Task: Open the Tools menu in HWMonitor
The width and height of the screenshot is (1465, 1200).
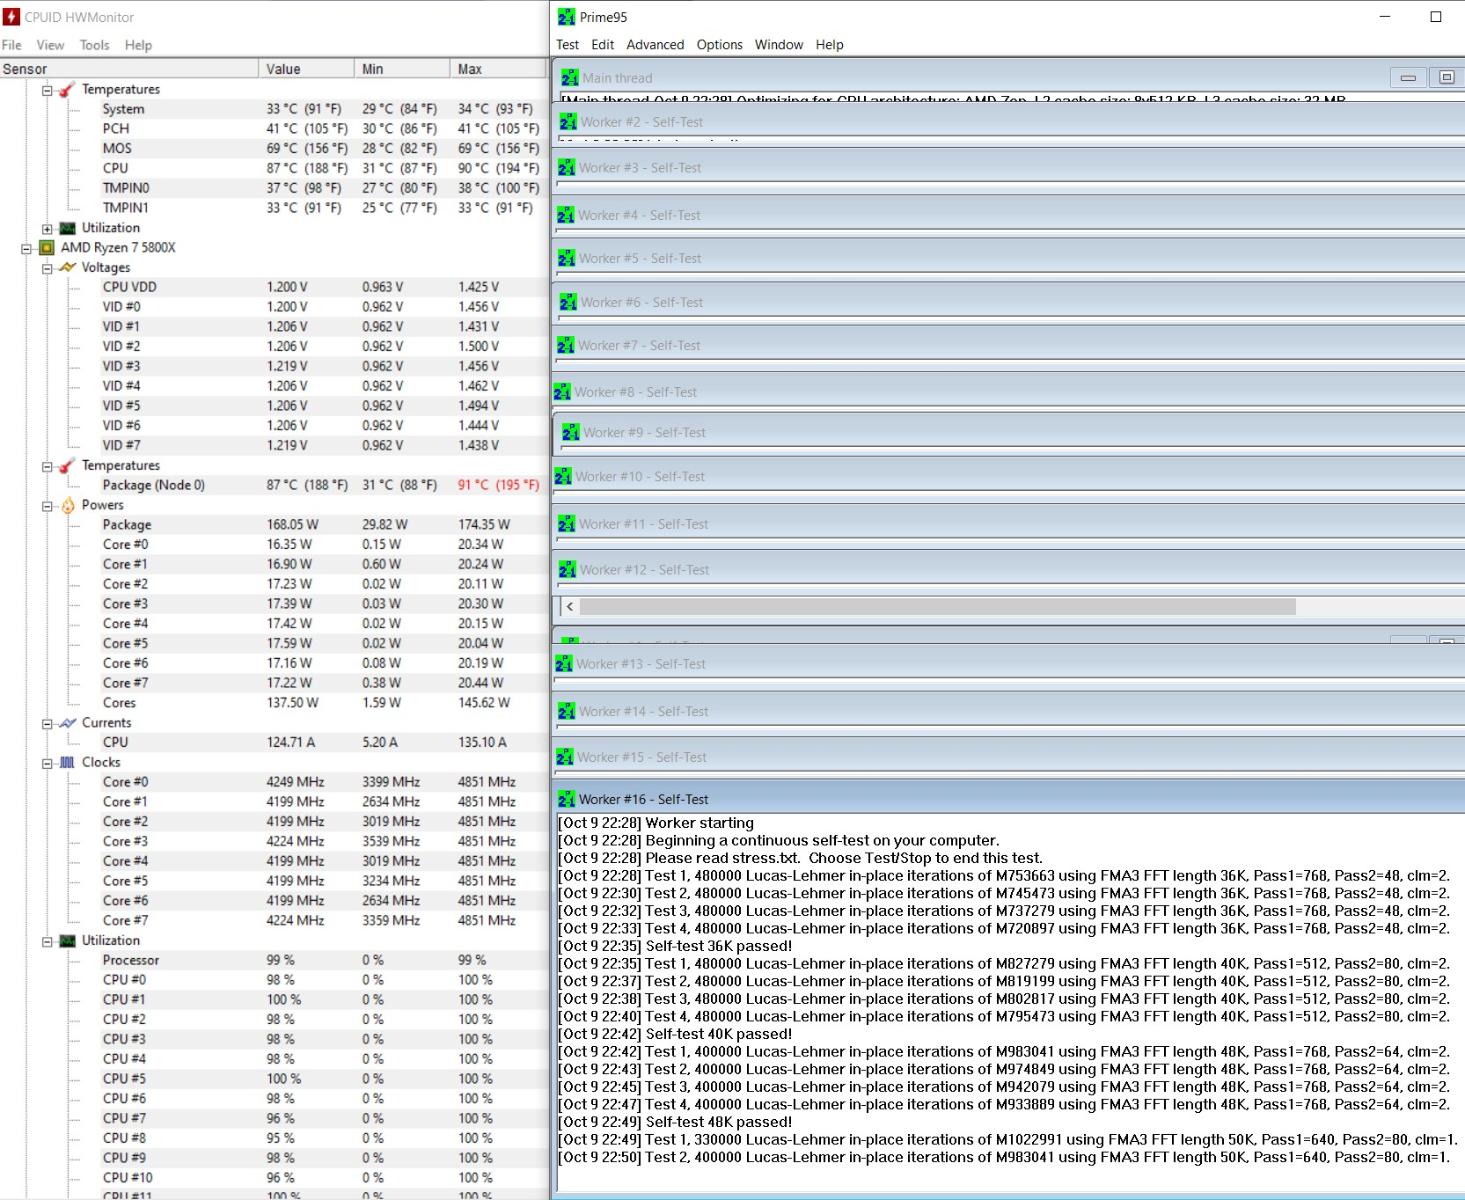Action: [x=95, y=45]
